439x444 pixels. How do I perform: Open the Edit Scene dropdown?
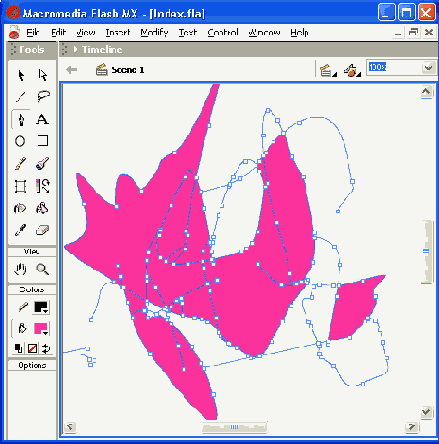click(x=328, y=70)
